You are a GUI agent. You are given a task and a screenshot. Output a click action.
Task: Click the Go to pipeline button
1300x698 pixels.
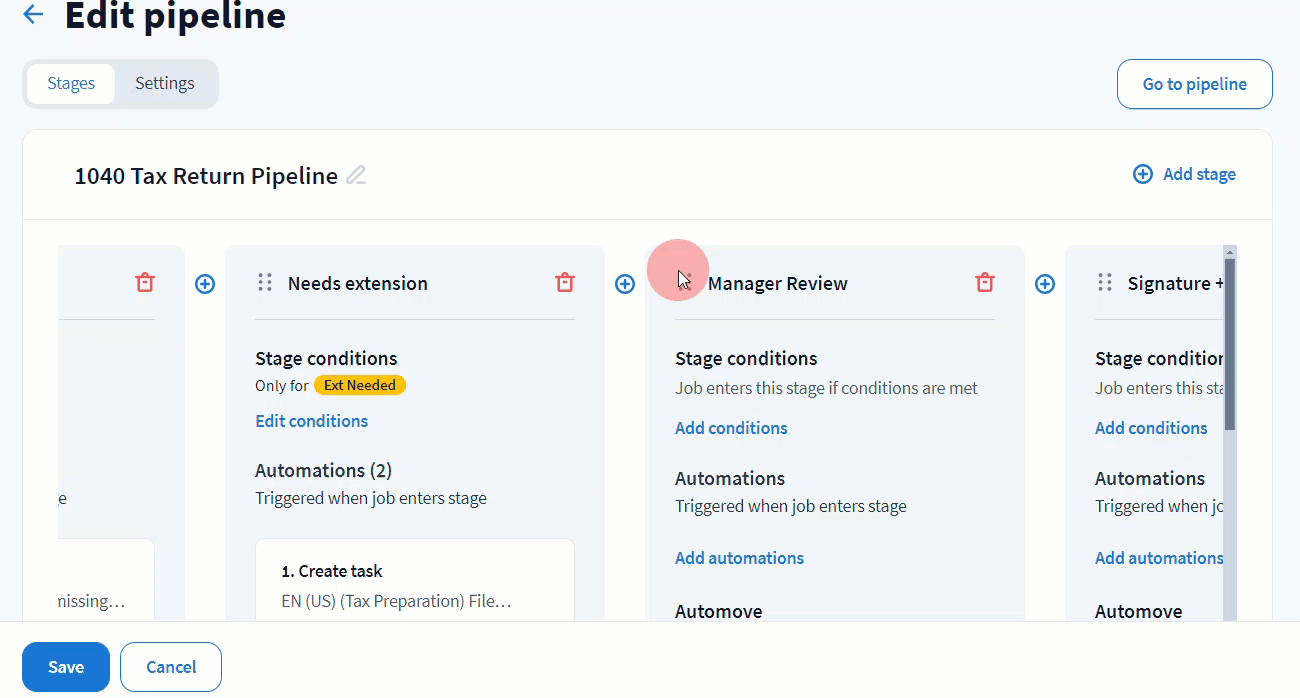[x=1194, y=84]
